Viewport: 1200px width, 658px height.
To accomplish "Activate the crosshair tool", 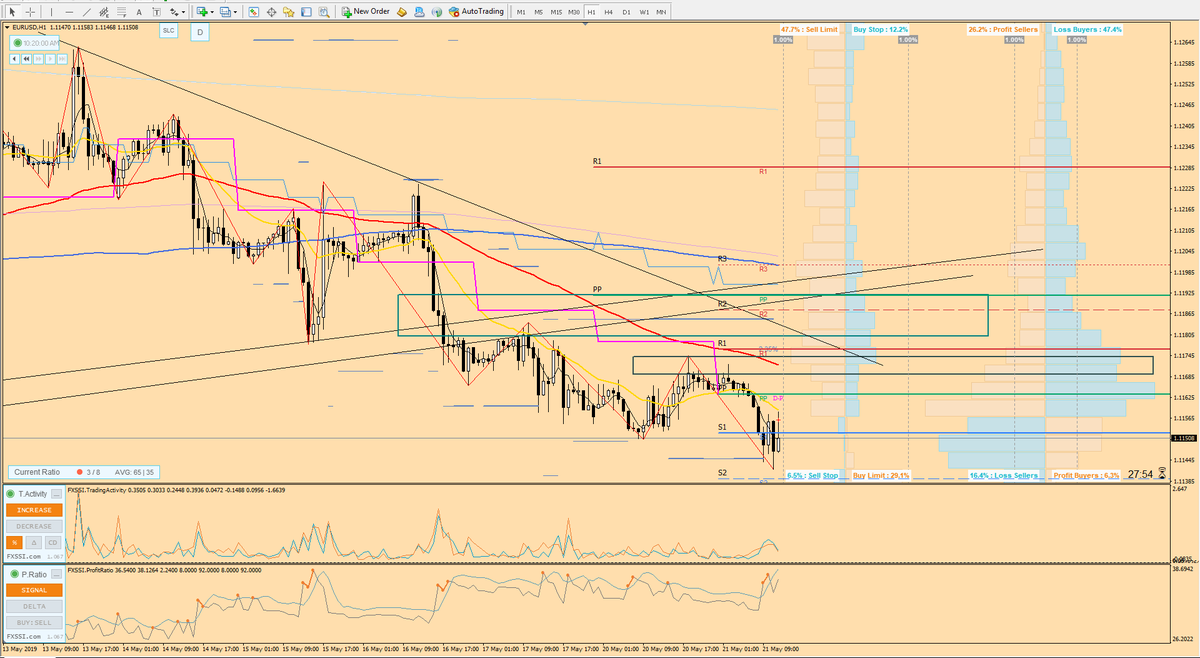I will click(x=30, y=11).
